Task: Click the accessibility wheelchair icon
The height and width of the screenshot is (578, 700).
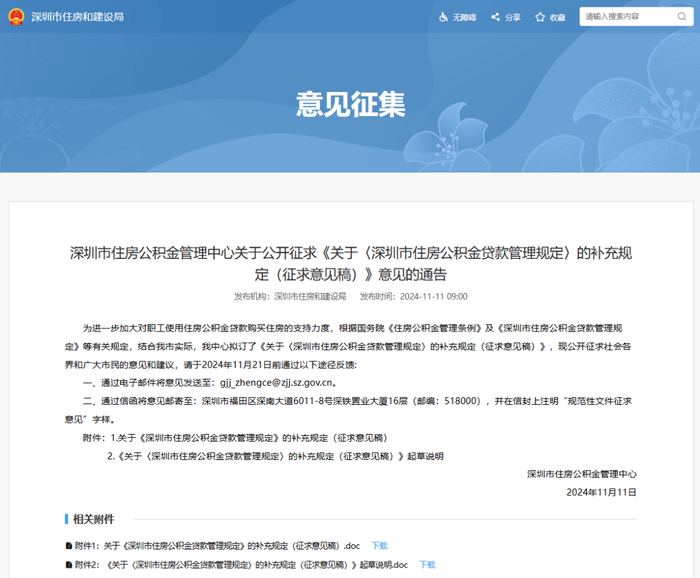Action: (443, 17)
